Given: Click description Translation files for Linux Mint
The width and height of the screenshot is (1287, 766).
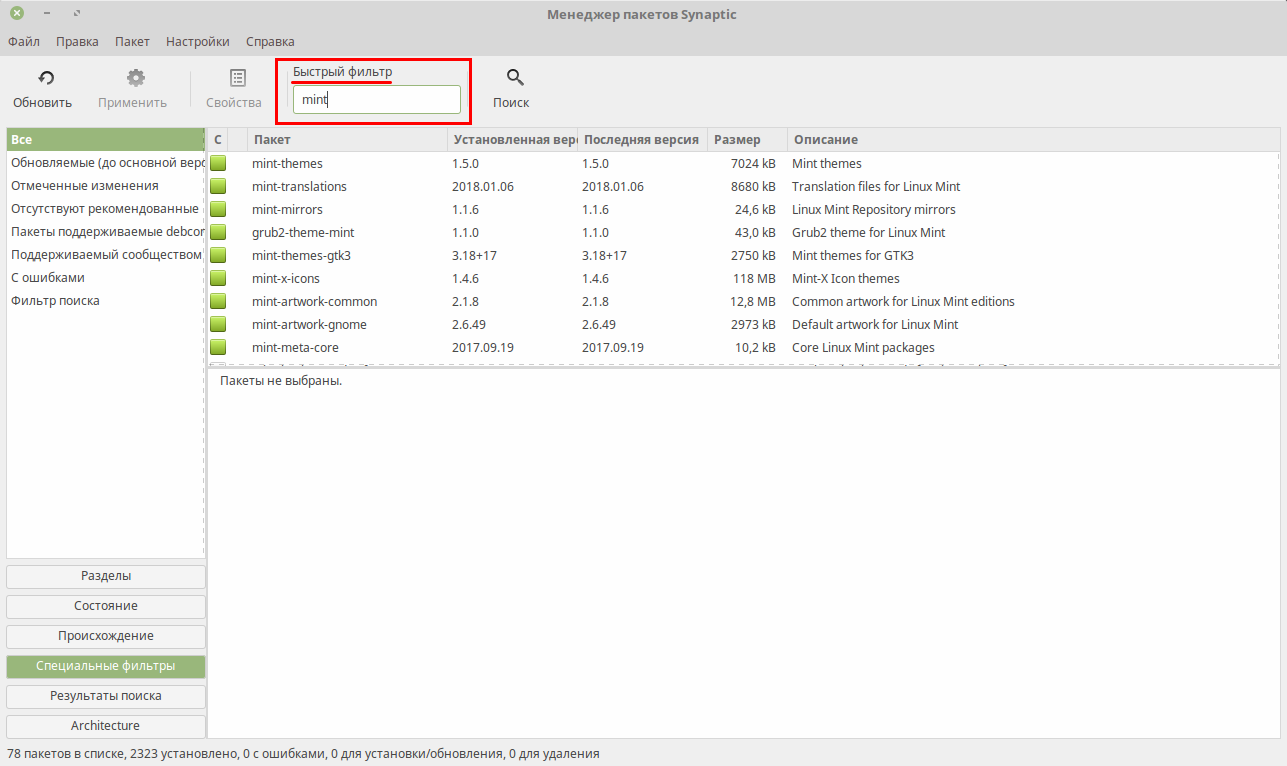Looking at the screenshot, I should [x=876, y=186].
